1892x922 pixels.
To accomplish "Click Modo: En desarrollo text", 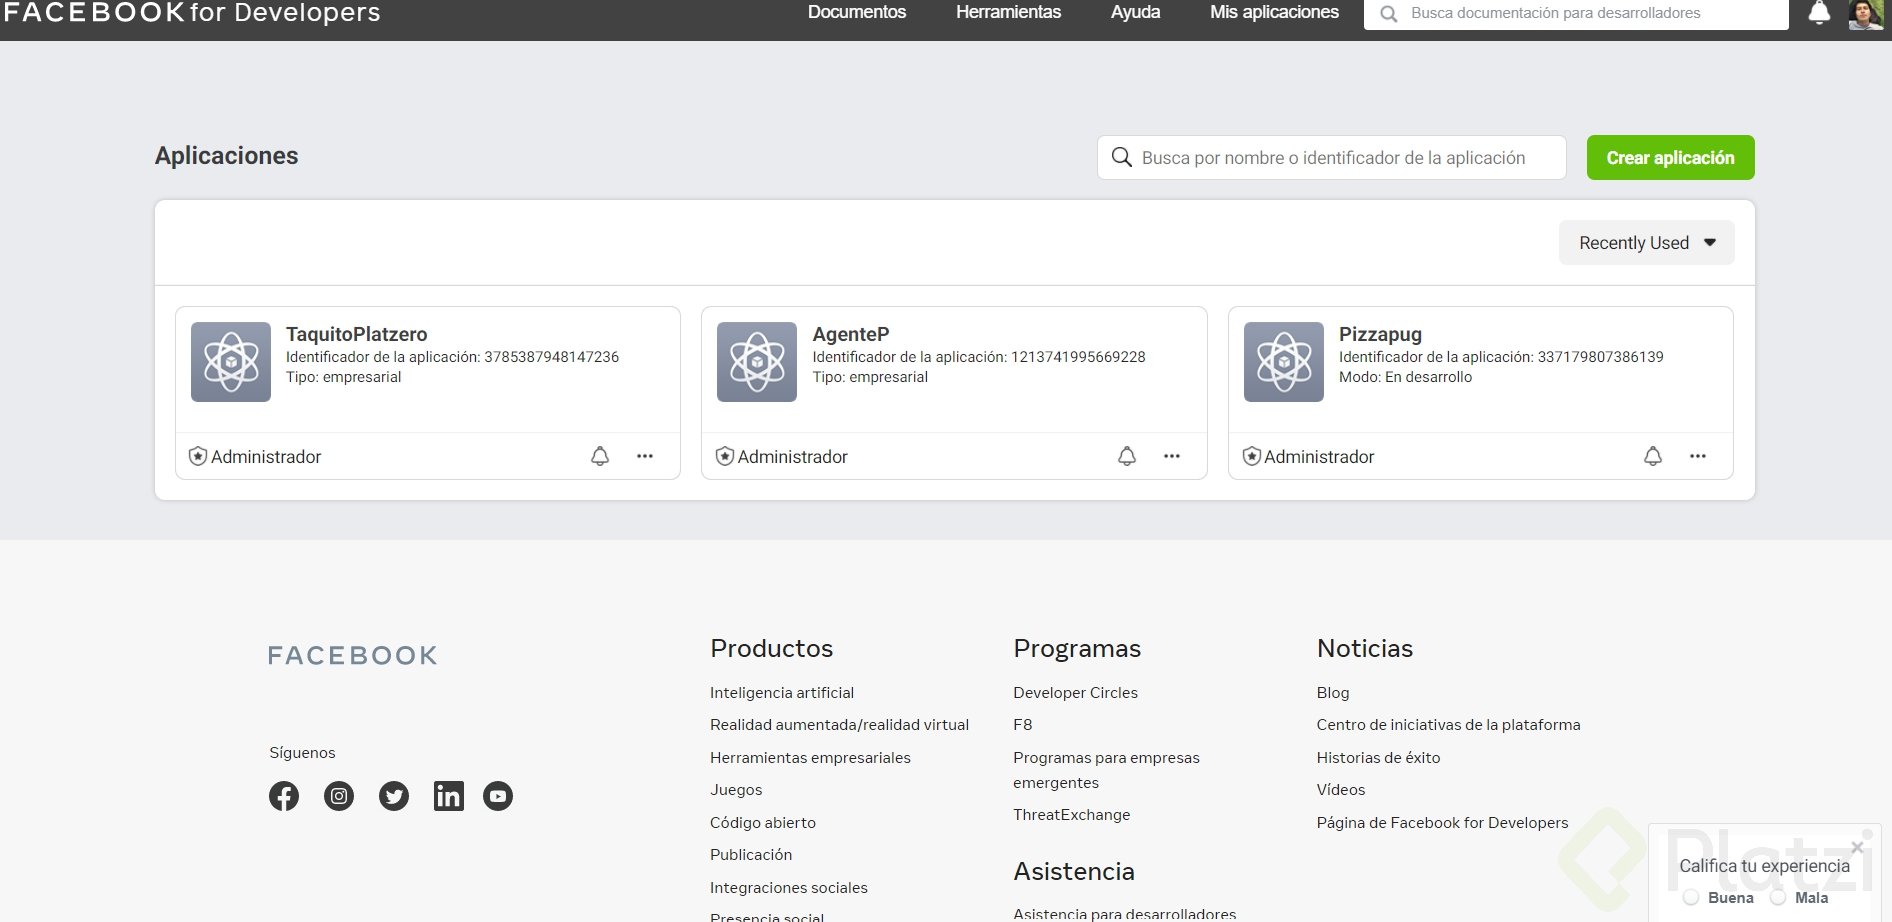I will [x=1405, y=377].
